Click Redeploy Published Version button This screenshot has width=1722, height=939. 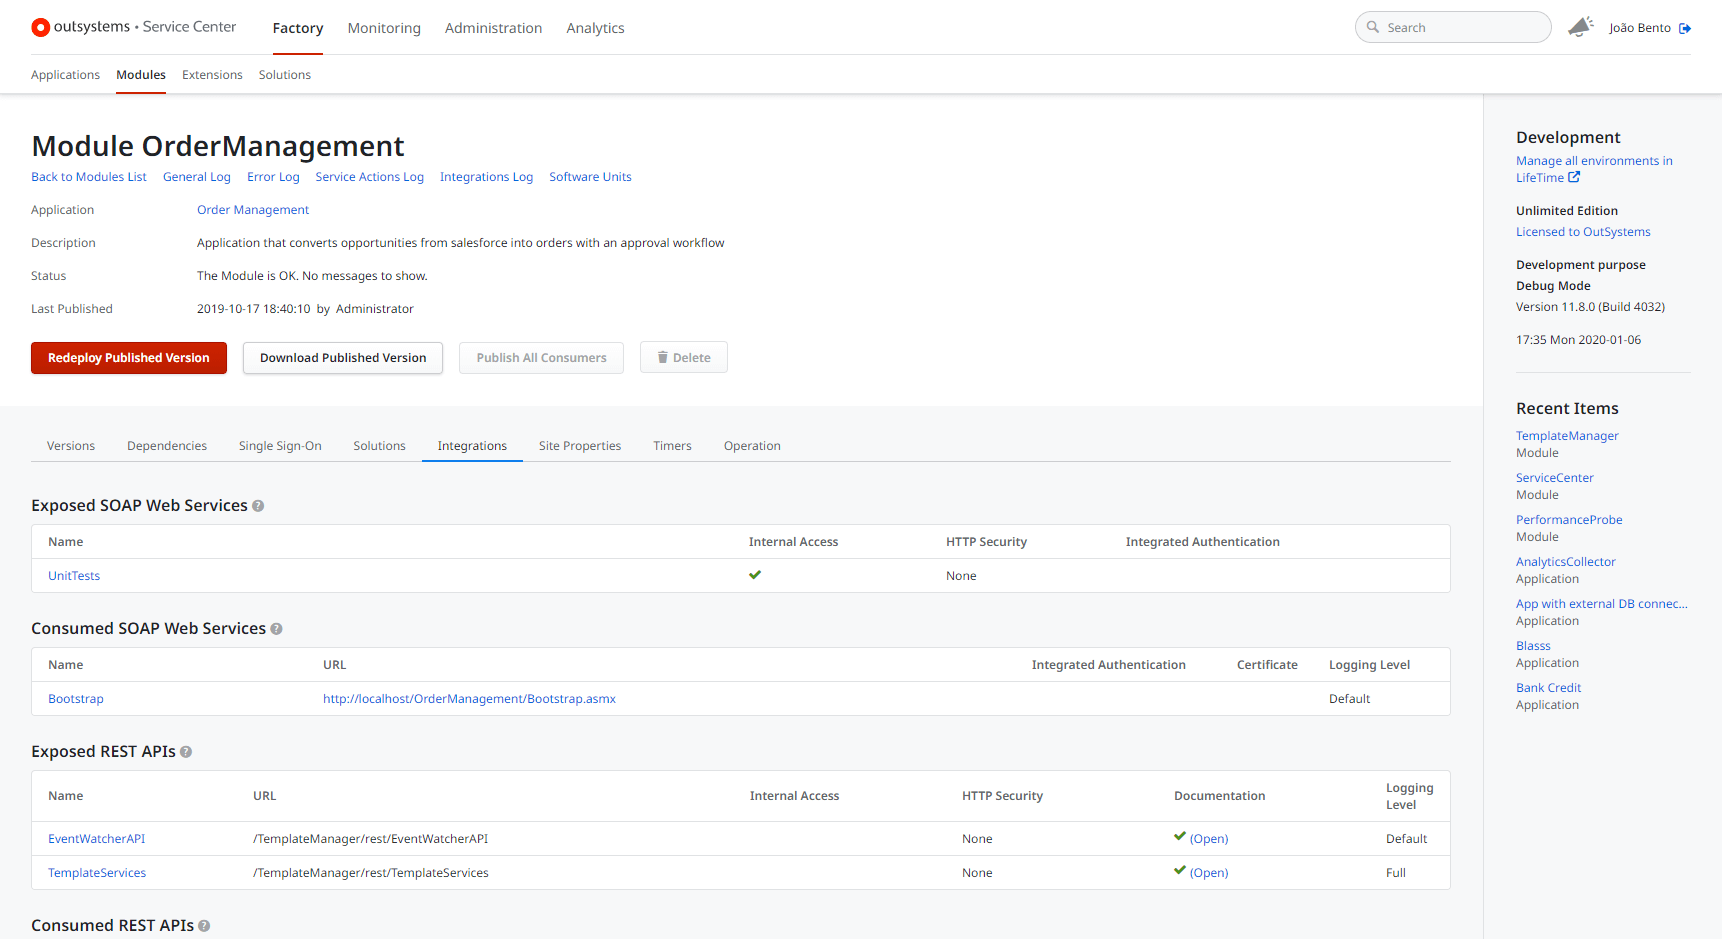(x=129, y=358)
